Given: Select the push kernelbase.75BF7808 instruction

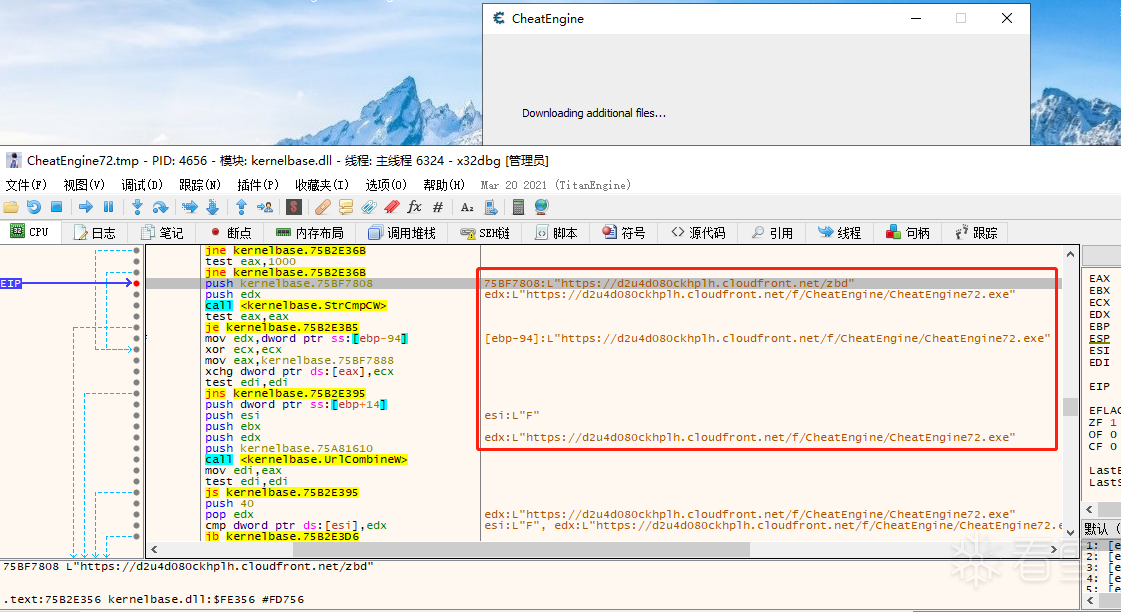Looking at the screenshot, I should pyautogui.click(x=289, y=283).
